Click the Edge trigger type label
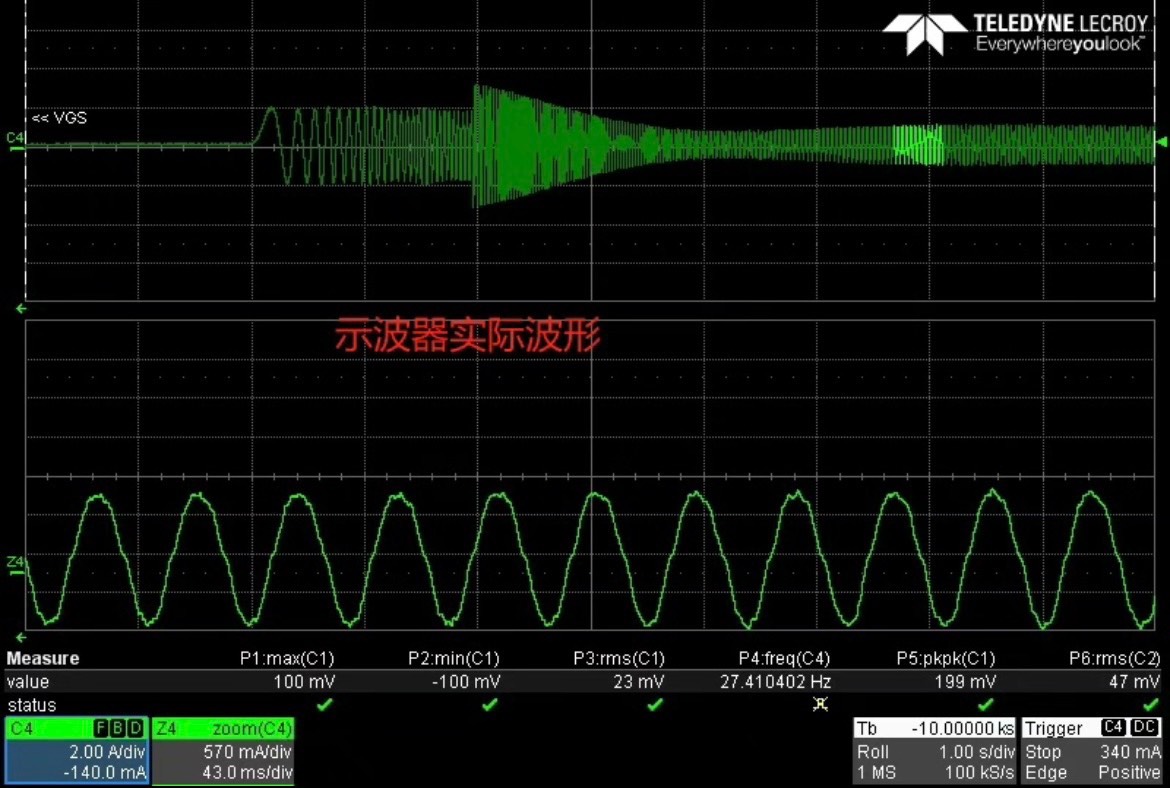 tap(1045, 772)
